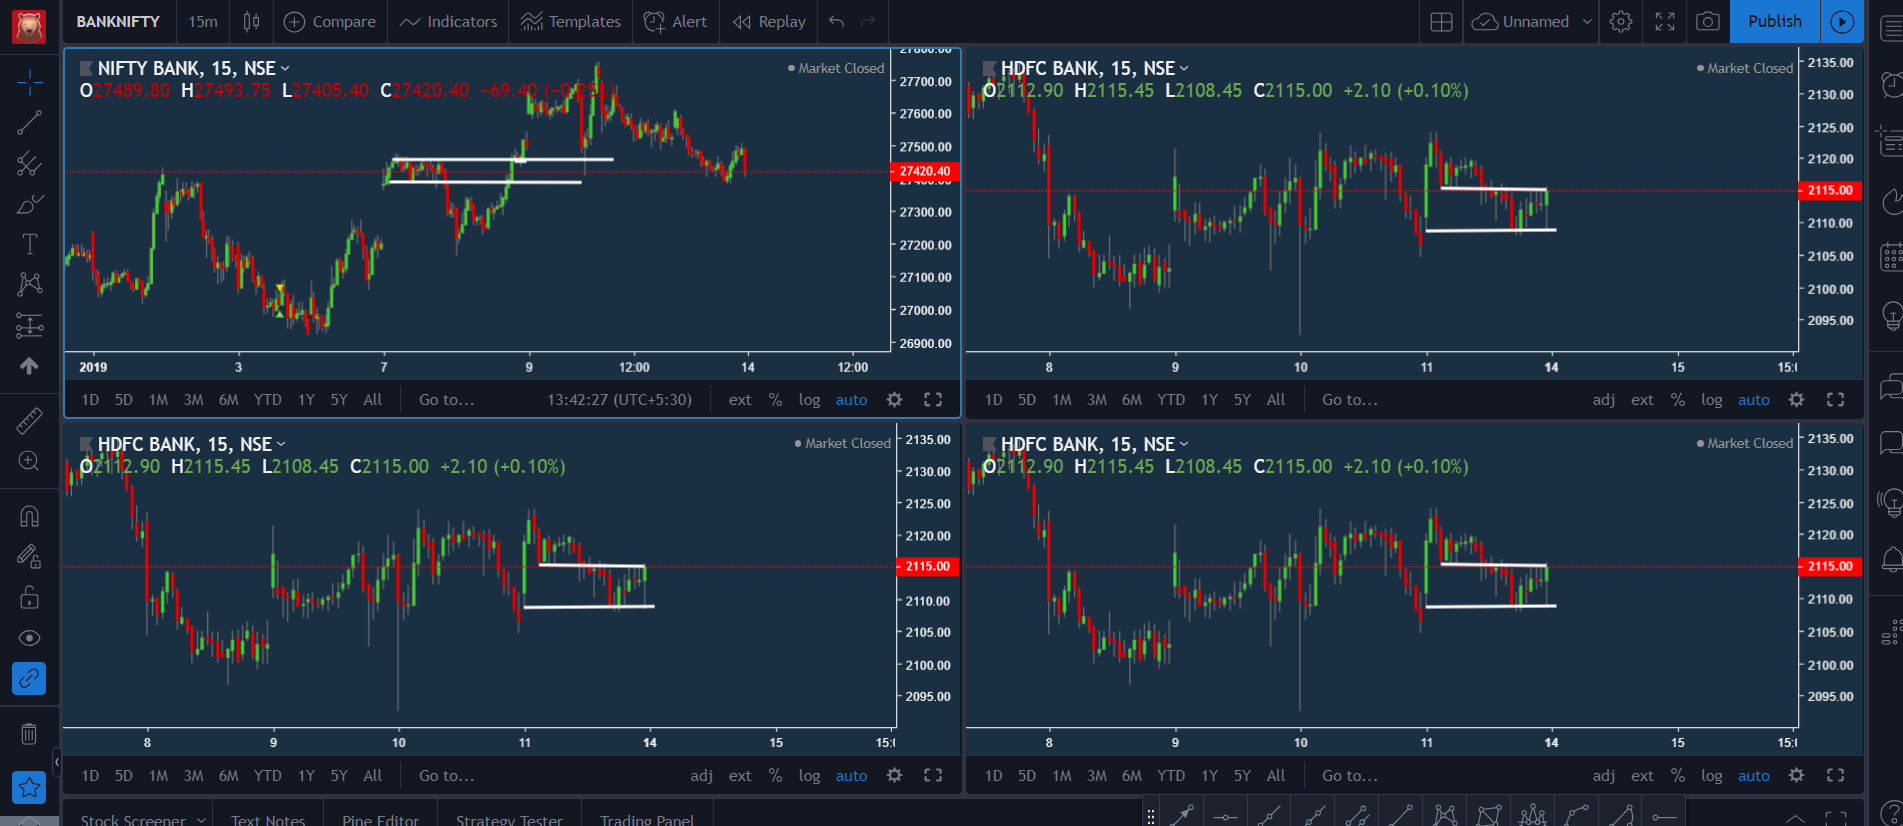Open the chart layout grid selector
This screenshot has height=826, width=1903.
click(1441, 21)
